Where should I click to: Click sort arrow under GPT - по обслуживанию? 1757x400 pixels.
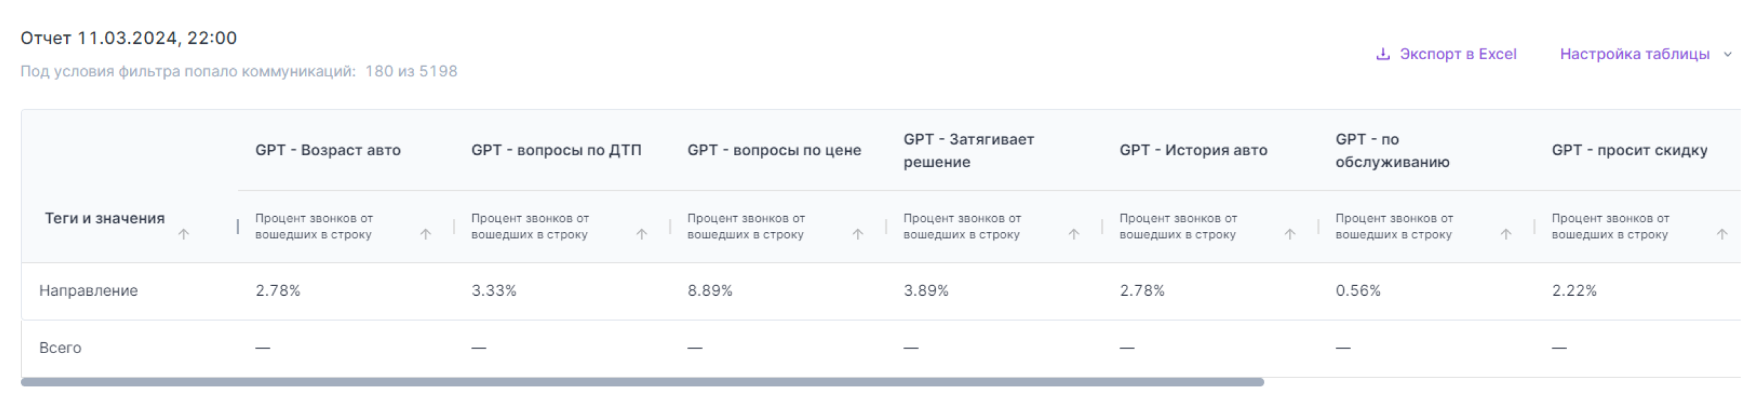click(x=1506, y=234)
